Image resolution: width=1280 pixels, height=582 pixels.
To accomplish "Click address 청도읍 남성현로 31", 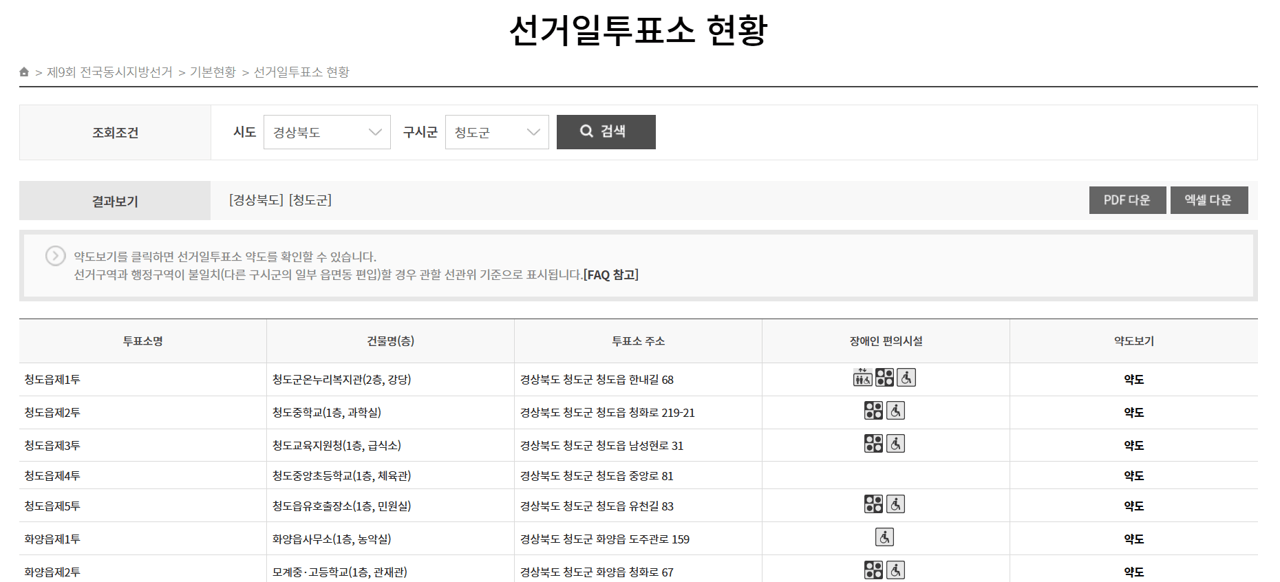I will [602, 446].
